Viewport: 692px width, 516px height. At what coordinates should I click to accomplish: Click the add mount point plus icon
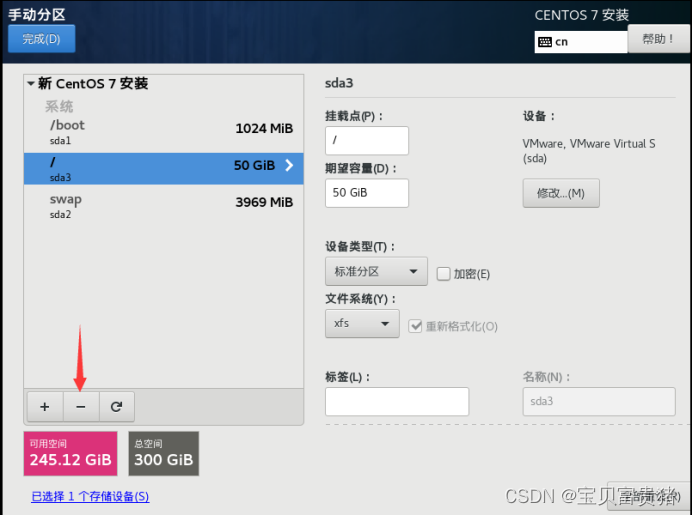click(45, 407)
